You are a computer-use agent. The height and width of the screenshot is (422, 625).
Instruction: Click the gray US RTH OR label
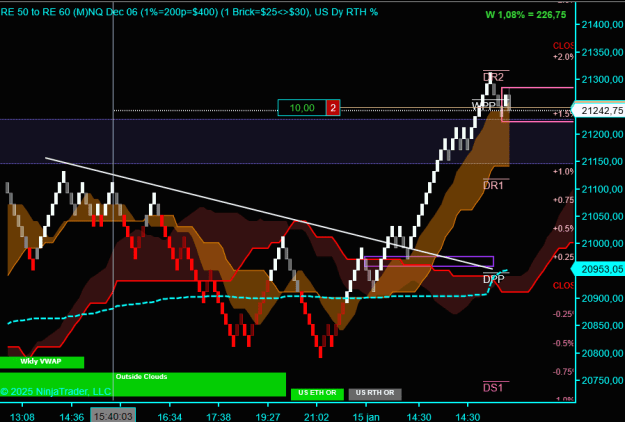click(375, 393)
